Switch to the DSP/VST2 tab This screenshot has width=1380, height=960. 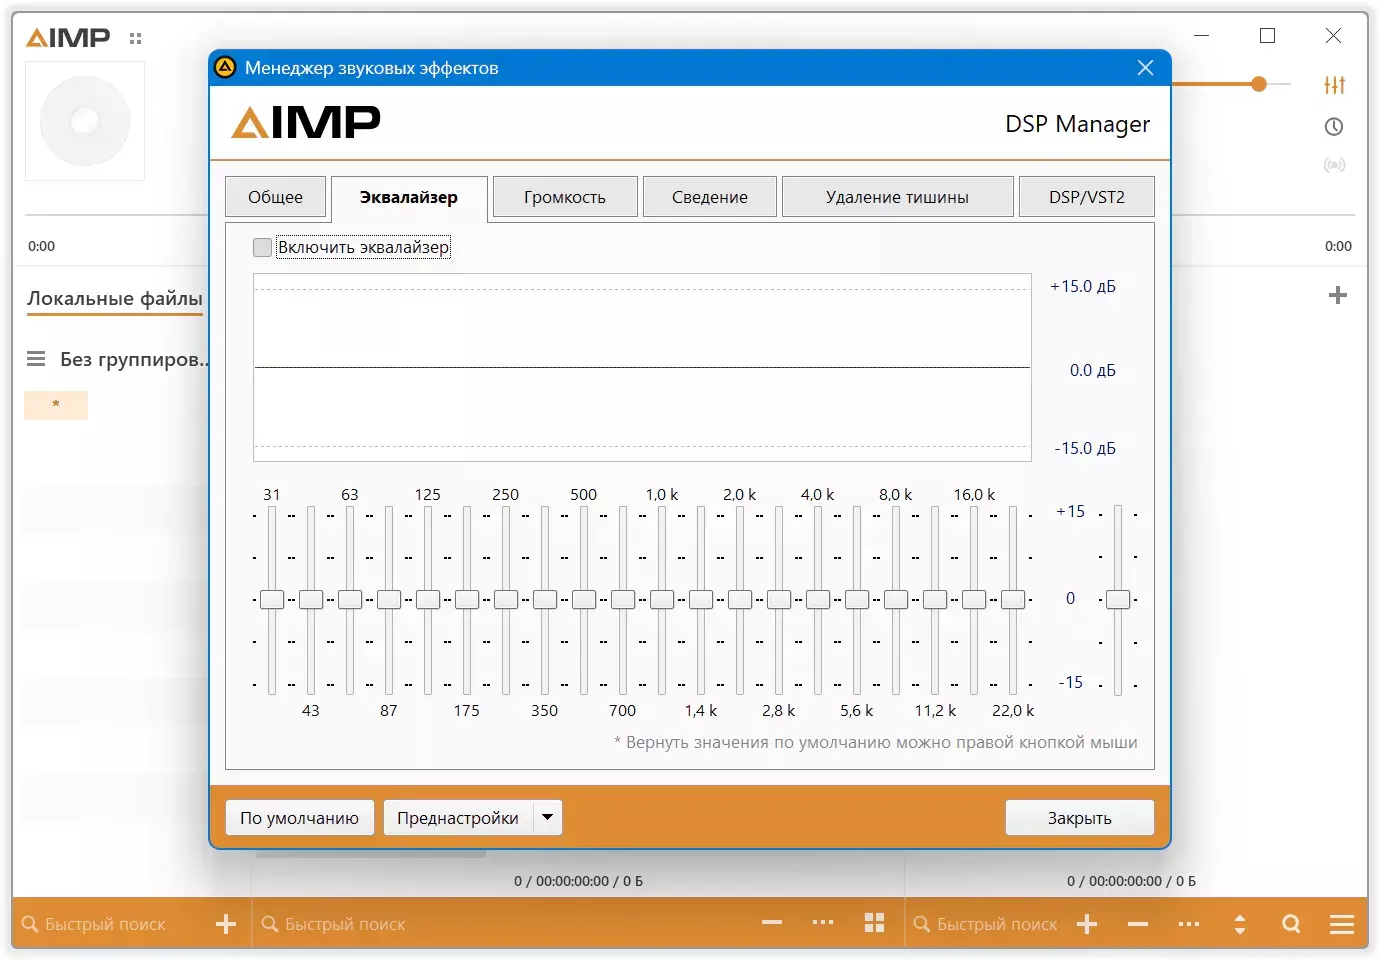point(1086,197)
